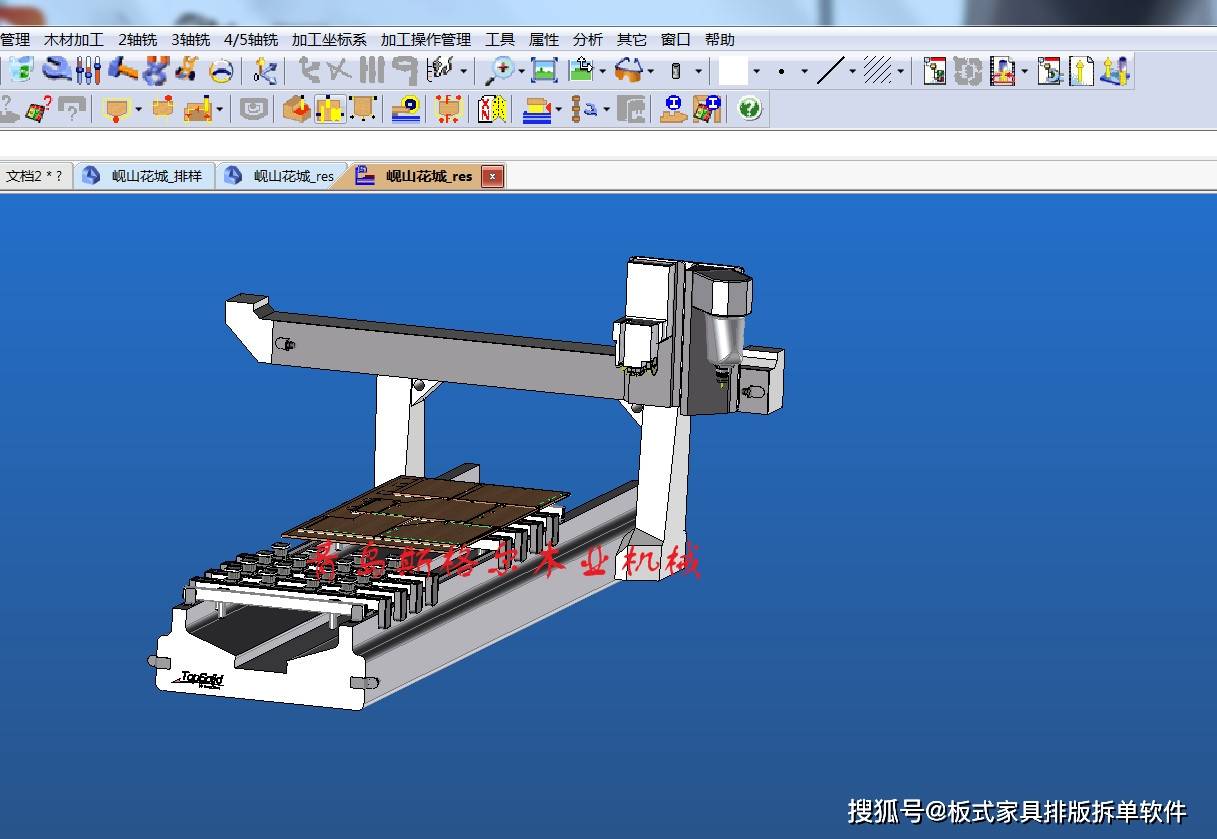Image resolution: width=1217 pixels, height=839 pixels.
Task: Open the 加工操作管理 menu
Action: 426,40
